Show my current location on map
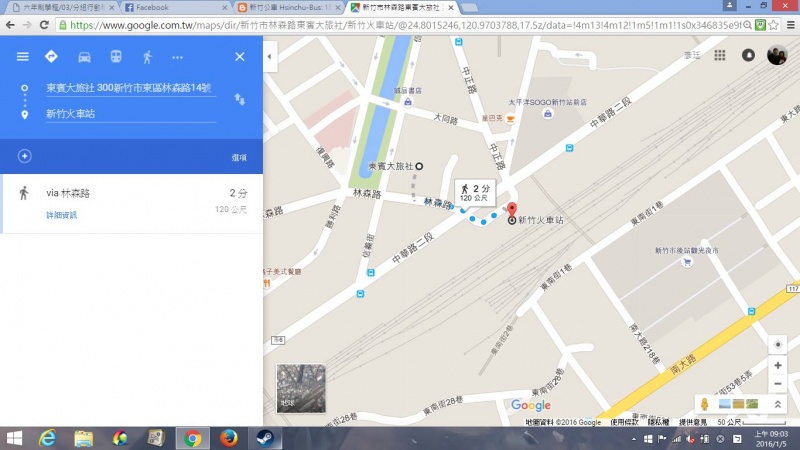Viewport: 800px width, 450px height. click(x=778, y=344)
